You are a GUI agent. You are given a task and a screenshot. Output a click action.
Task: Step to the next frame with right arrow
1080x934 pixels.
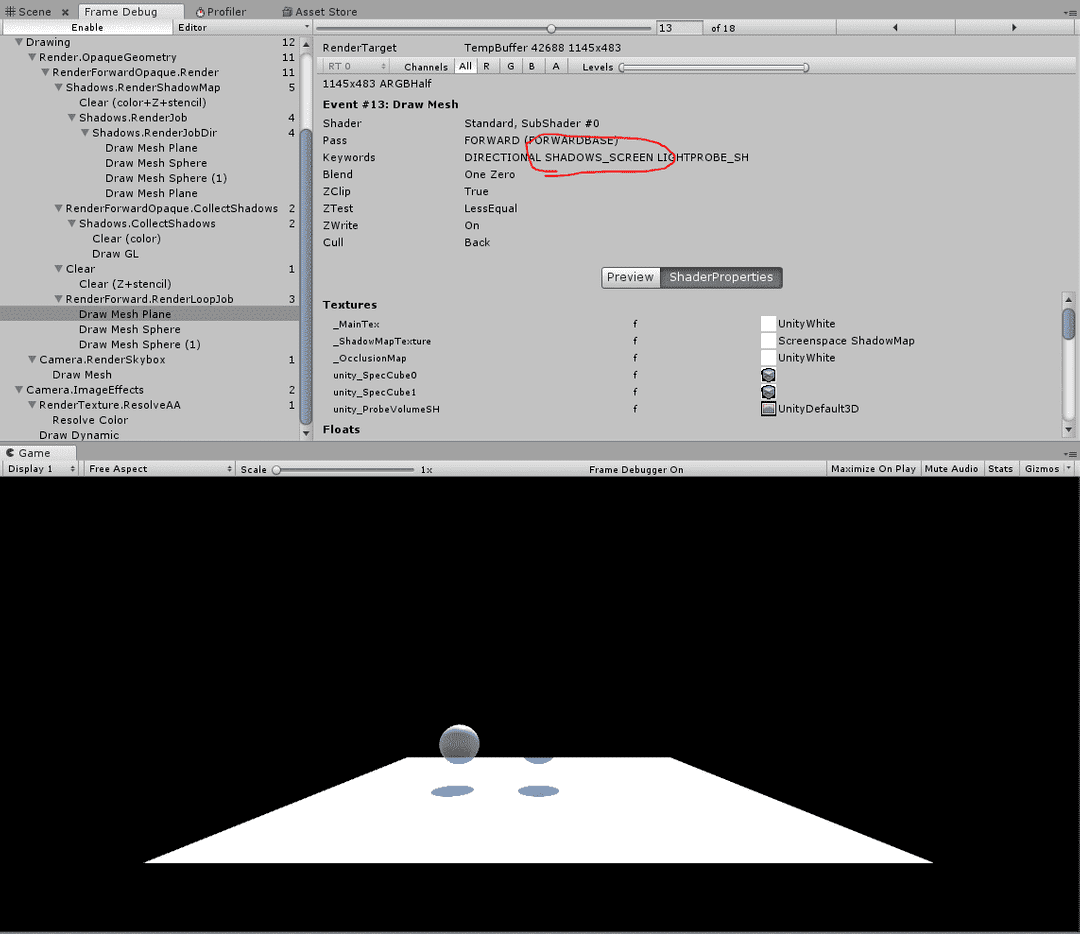coord(1013,27)
